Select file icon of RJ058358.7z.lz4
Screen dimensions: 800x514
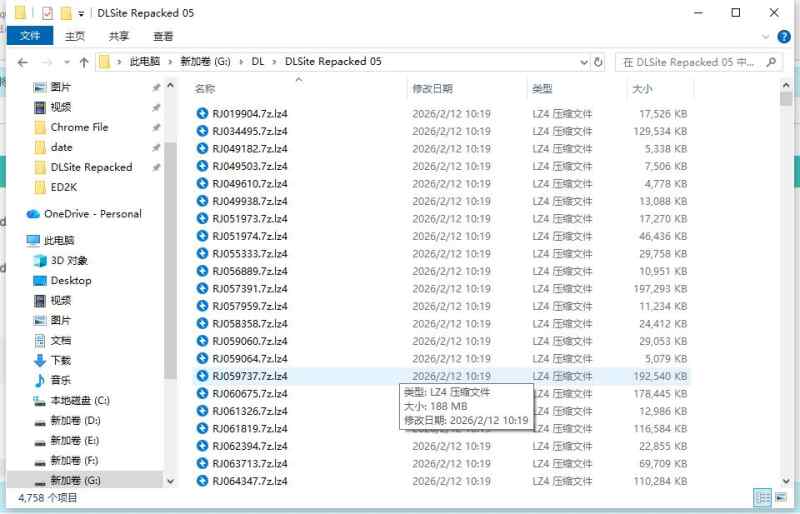point(202,323)
